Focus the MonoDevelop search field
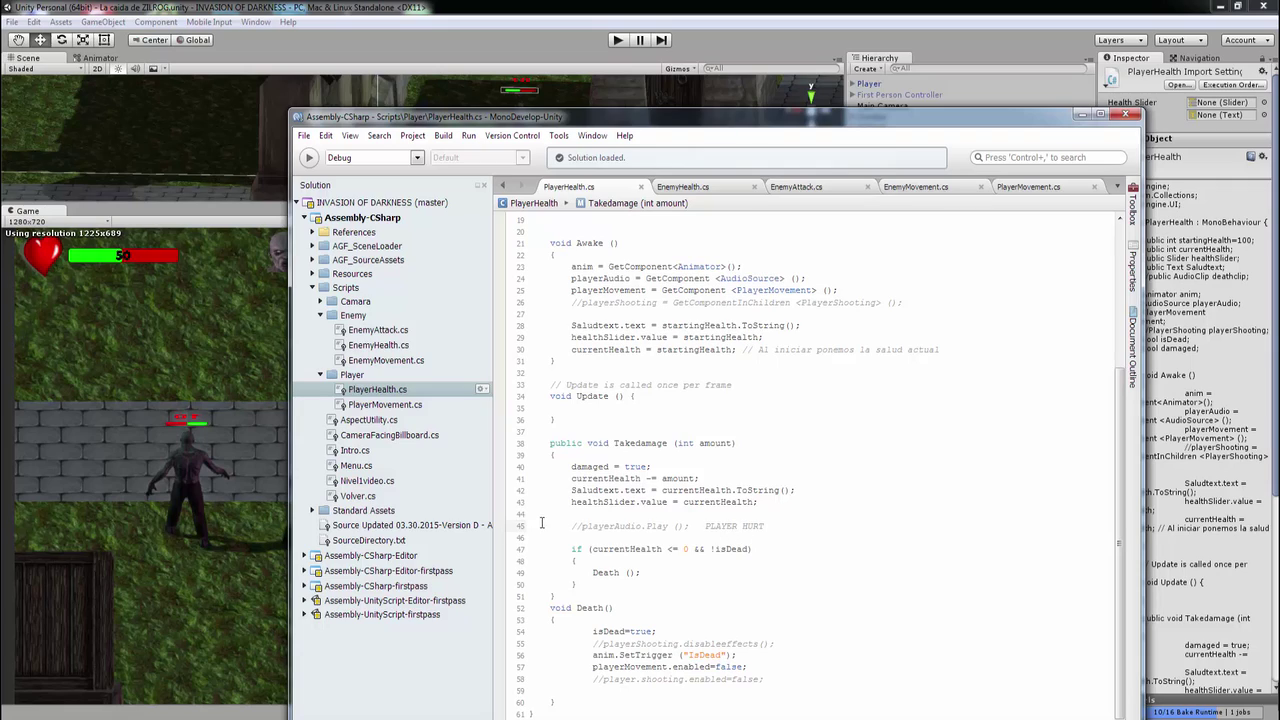Viewport: 1280px width, 720px height. coord(1048,158)
